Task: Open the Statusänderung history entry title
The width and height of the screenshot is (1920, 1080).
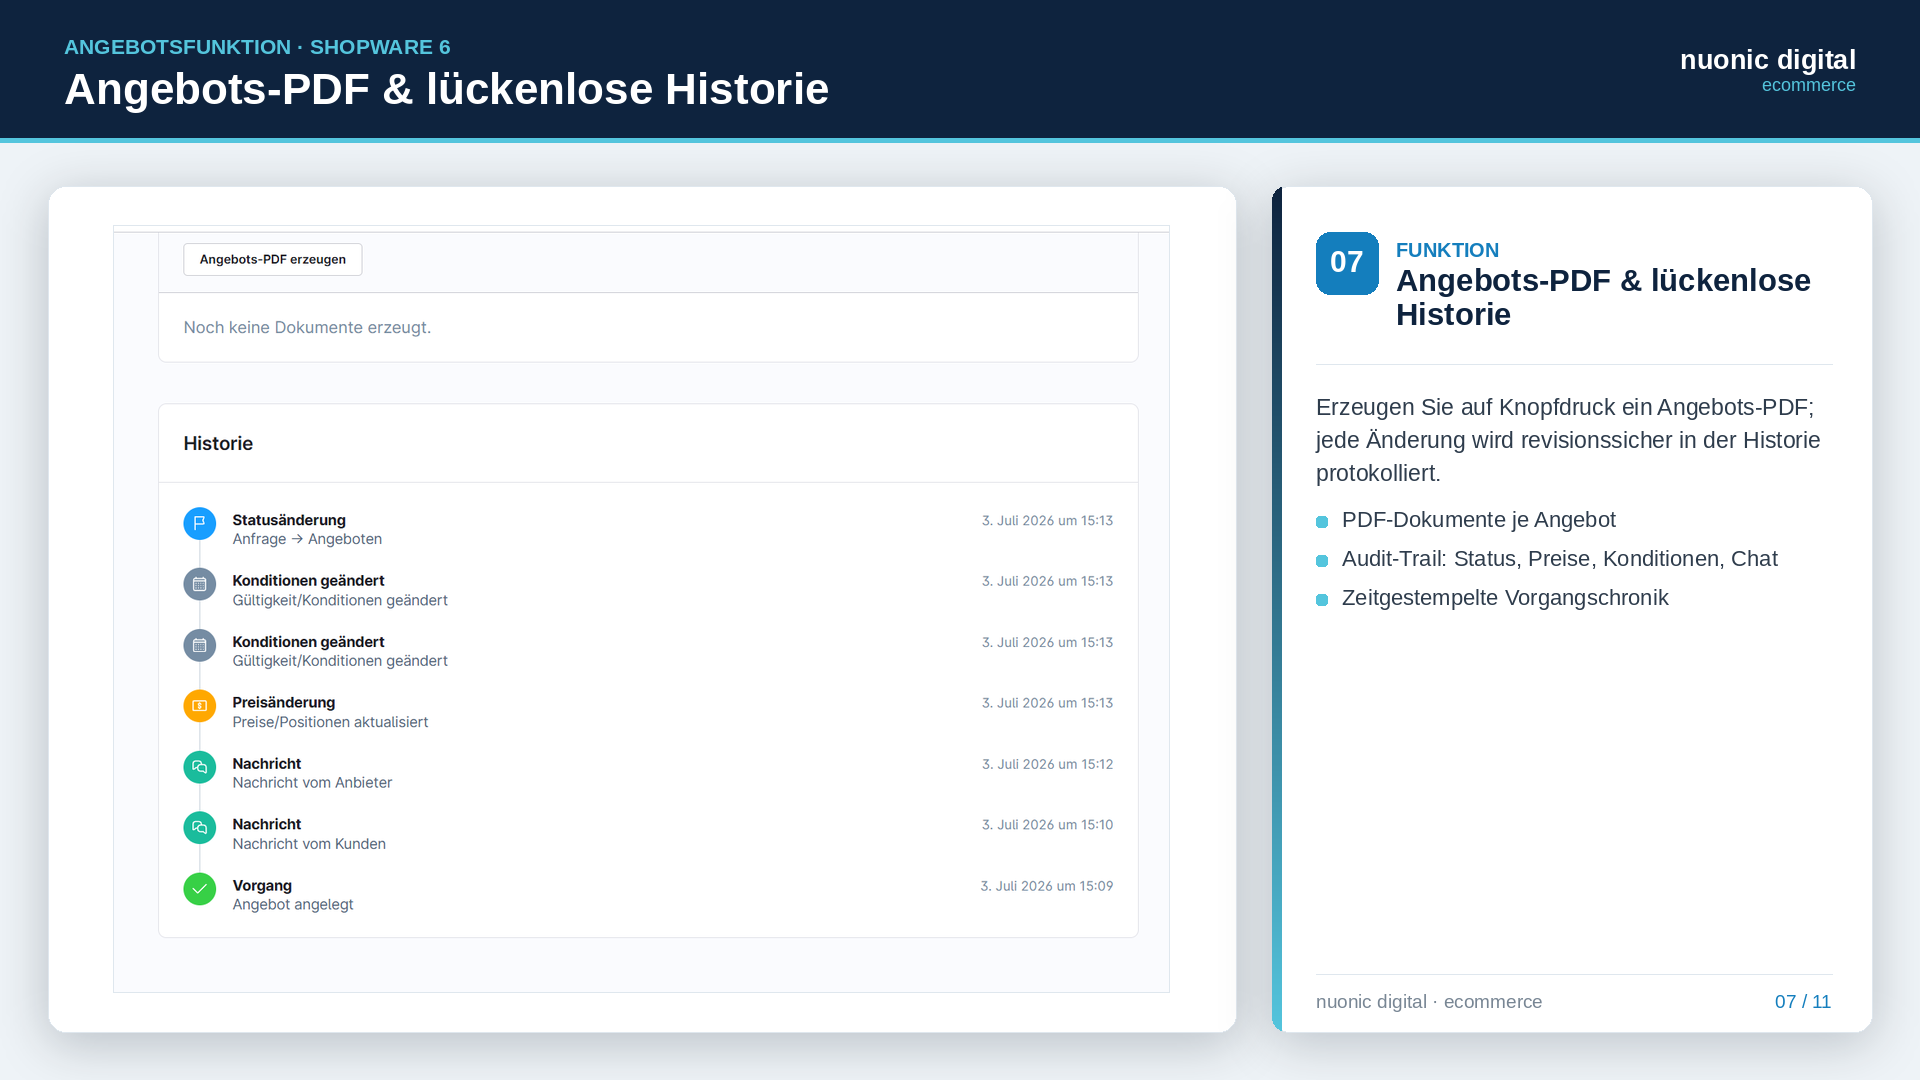Action: coord(289,520)
